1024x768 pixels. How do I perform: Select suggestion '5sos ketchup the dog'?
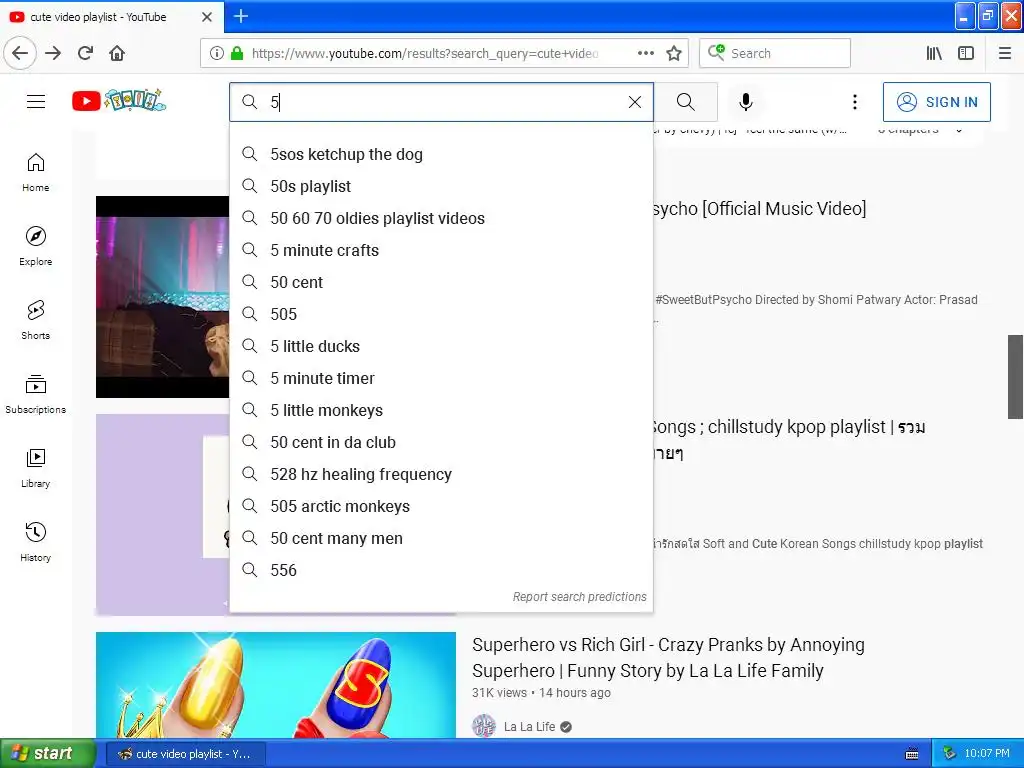(x=441, y=154)
